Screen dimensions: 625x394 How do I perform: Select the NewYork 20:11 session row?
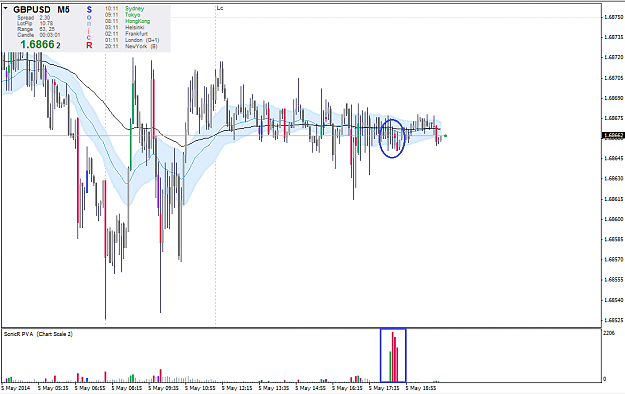132,47
